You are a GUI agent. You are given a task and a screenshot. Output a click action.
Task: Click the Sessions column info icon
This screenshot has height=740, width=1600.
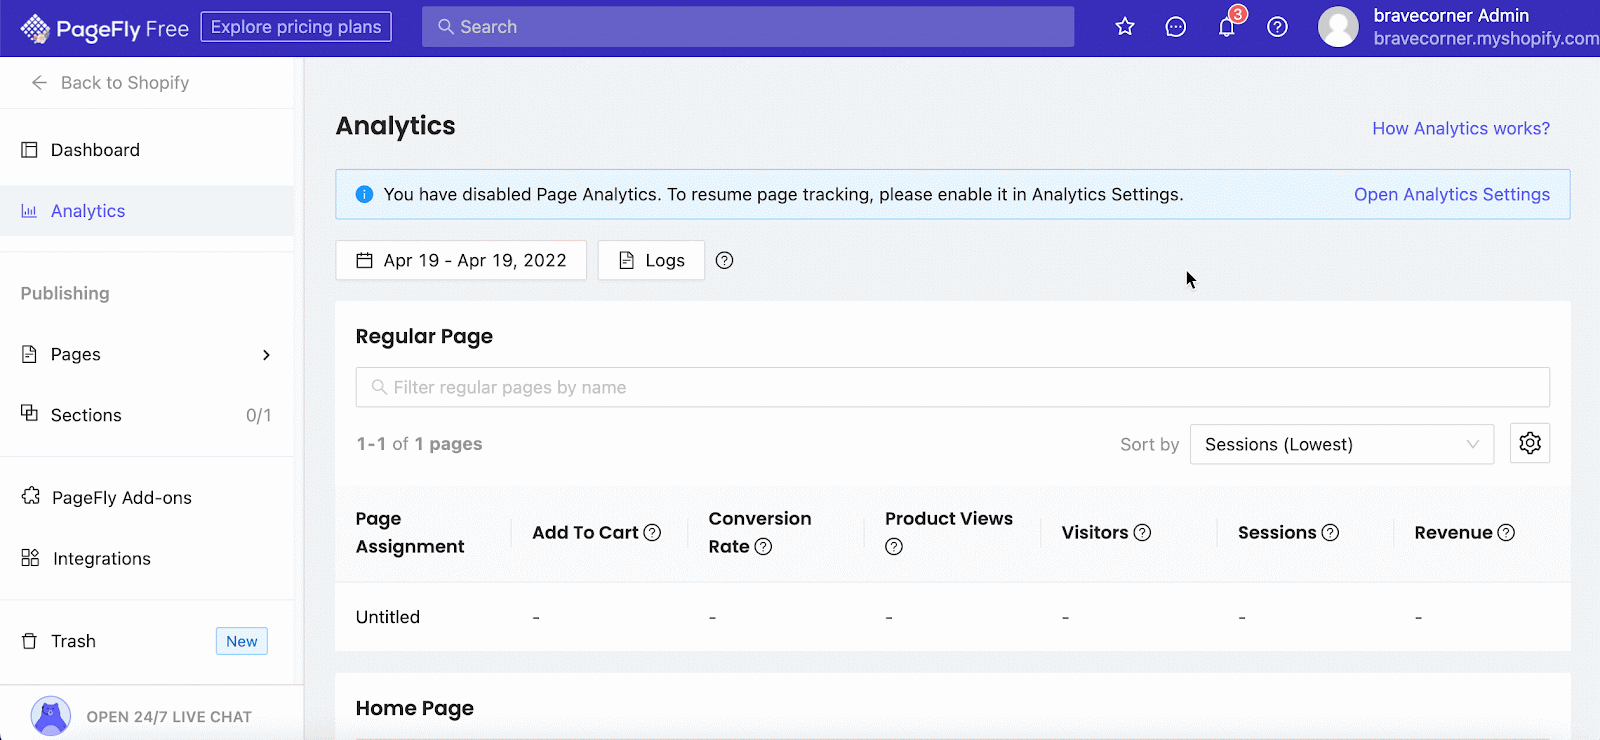click(x=1330, y=533)
